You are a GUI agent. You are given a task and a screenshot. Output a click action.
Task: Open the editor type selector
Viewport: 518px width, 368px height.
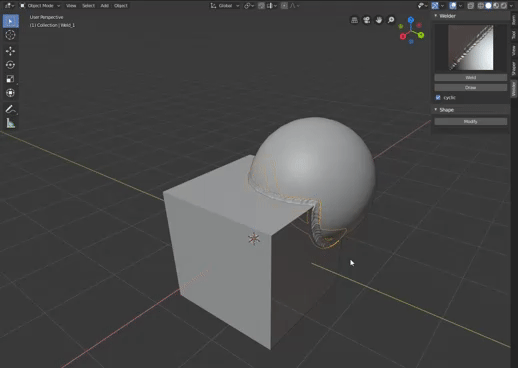[9, 5]
